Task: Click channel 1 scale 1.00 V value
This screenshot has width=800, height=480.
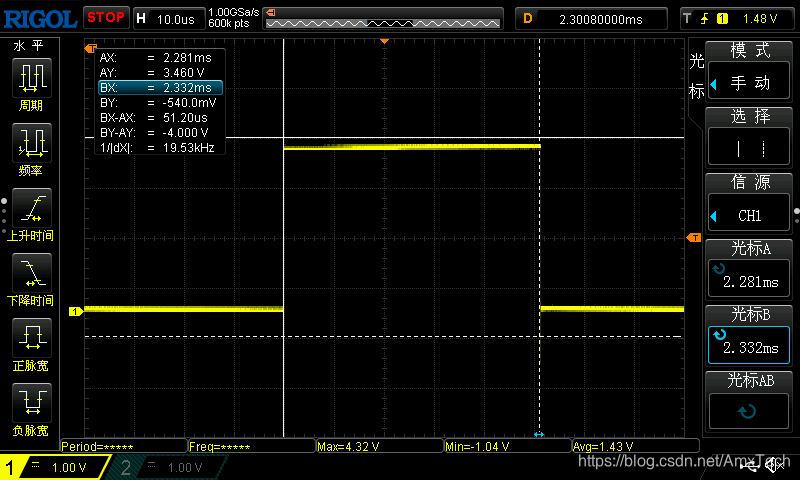Action: 69,468
